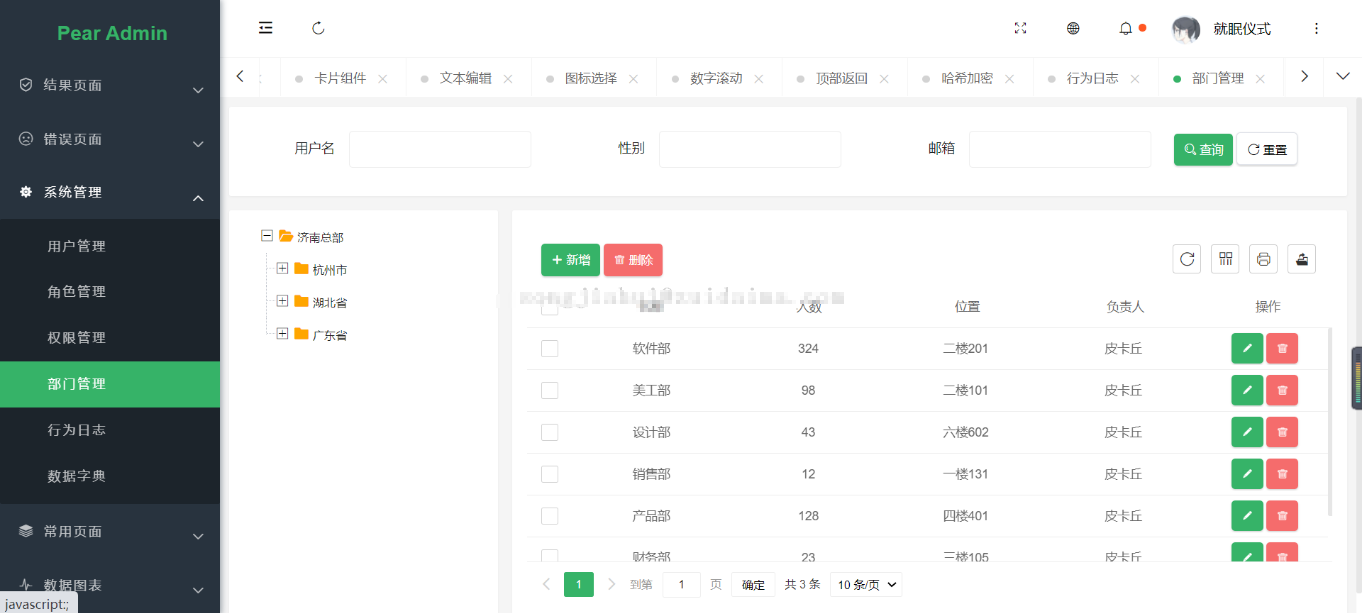The height and width of the screenshot is (613, 1363).
Task: Check the checkbox on the 设计部 row
Action: 549,432
